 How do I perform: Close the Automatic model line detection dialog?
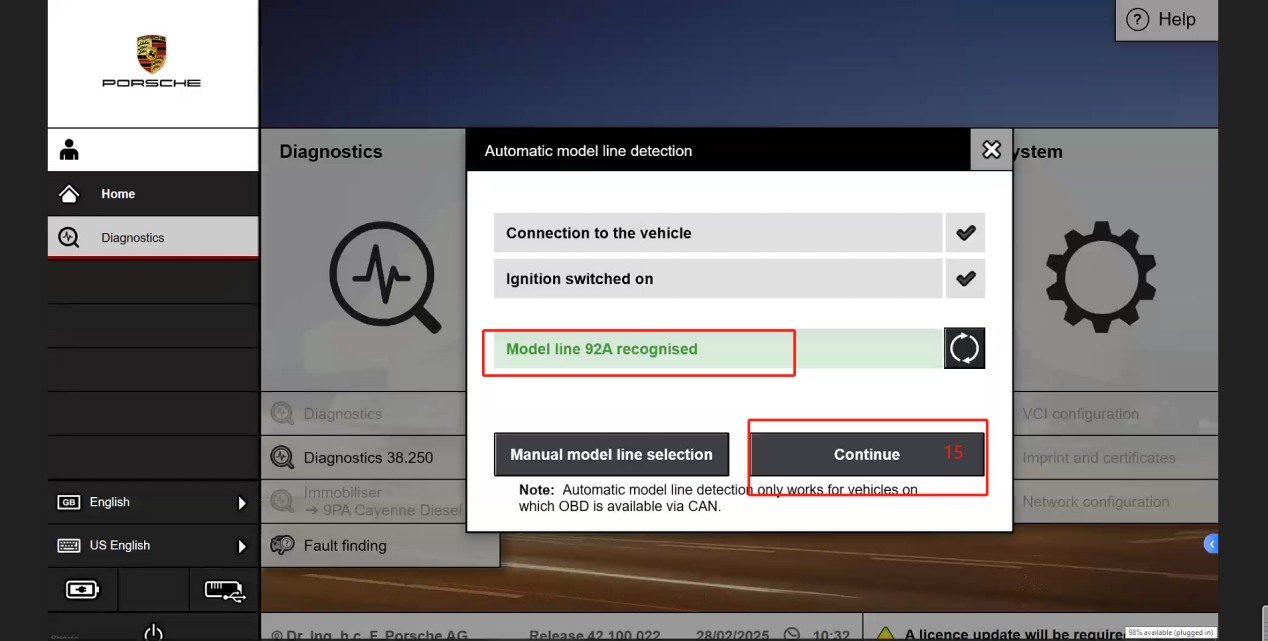pyautogui.click(x=991, y=150)
